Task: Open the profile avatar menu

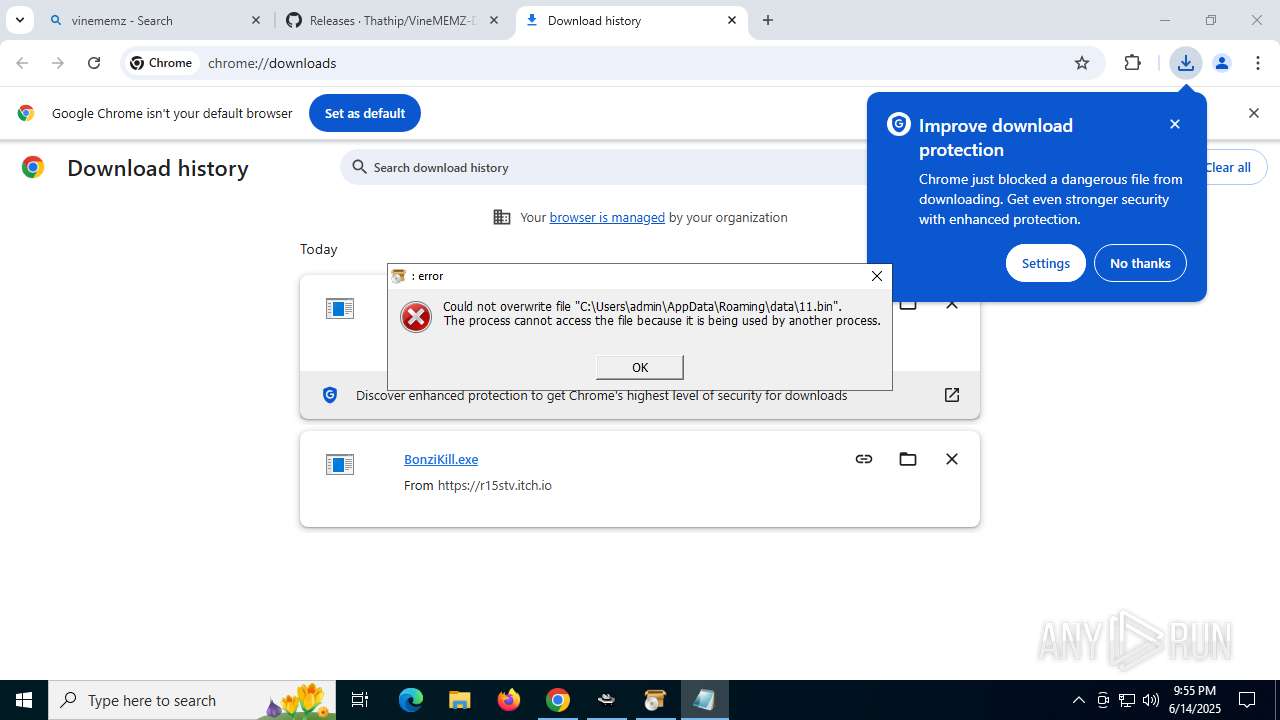Action: point(1222,63)
